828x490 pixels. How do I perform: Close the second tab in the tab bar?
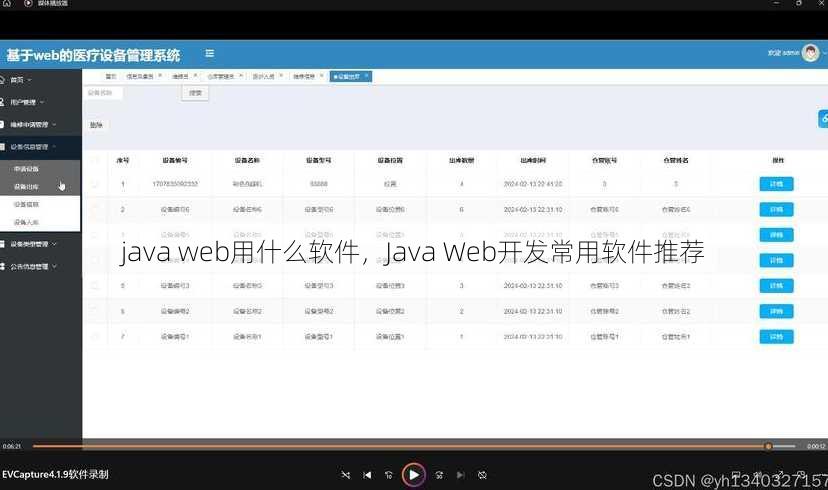(x=160, y=76)
